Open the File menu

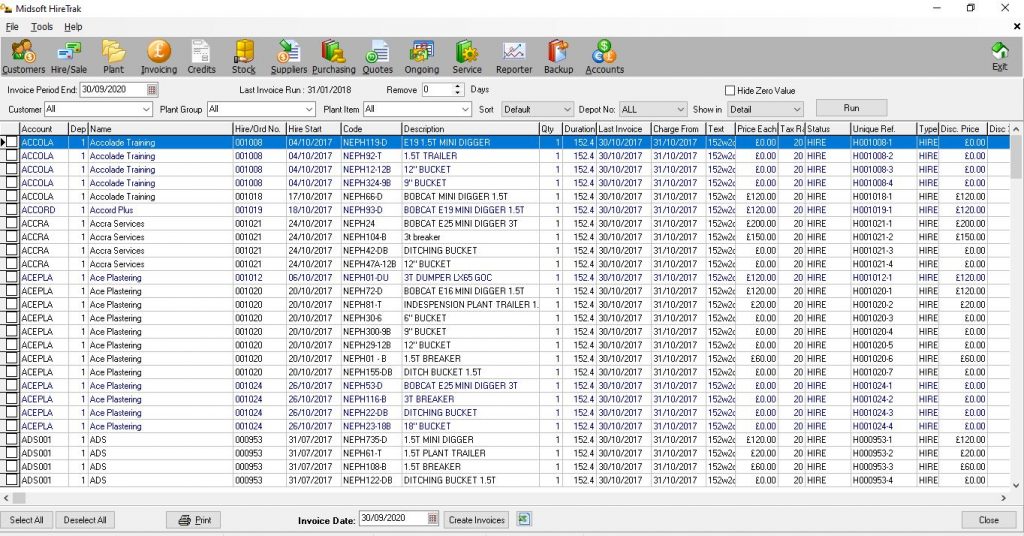click(12, 27)
